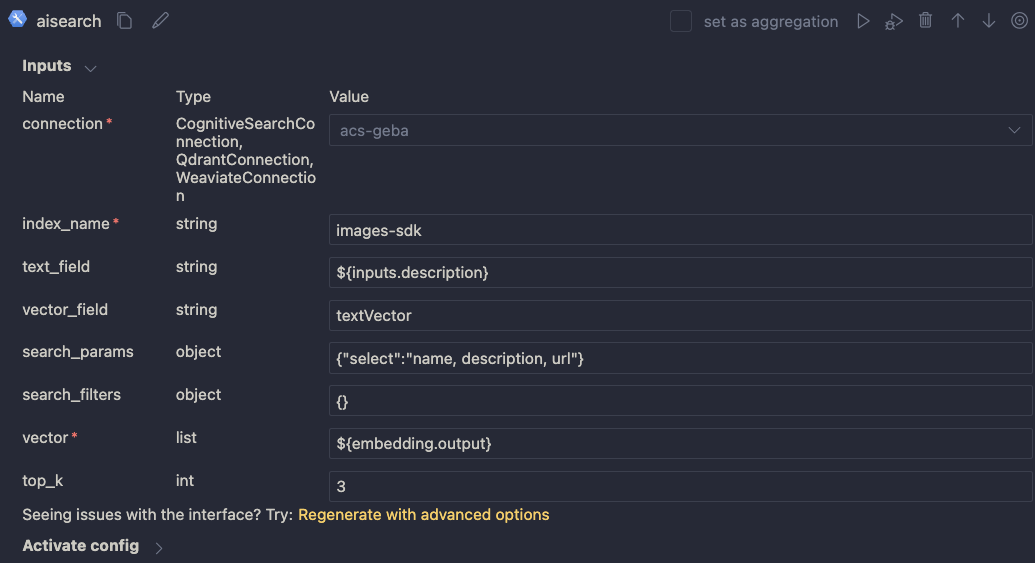
Task: Move the aisearch node up
Action: pos(957,21)
